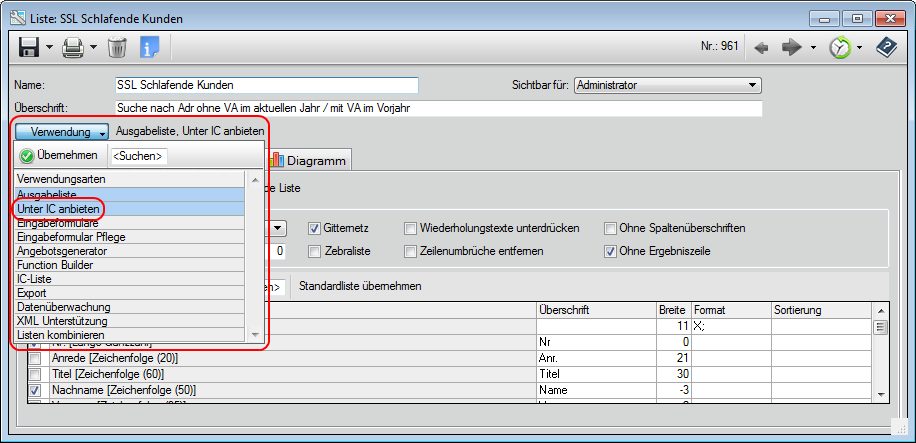Click scroll up arrow in usage list
Image resolution: width=916 pixels, height=443 pixels.
254,179
